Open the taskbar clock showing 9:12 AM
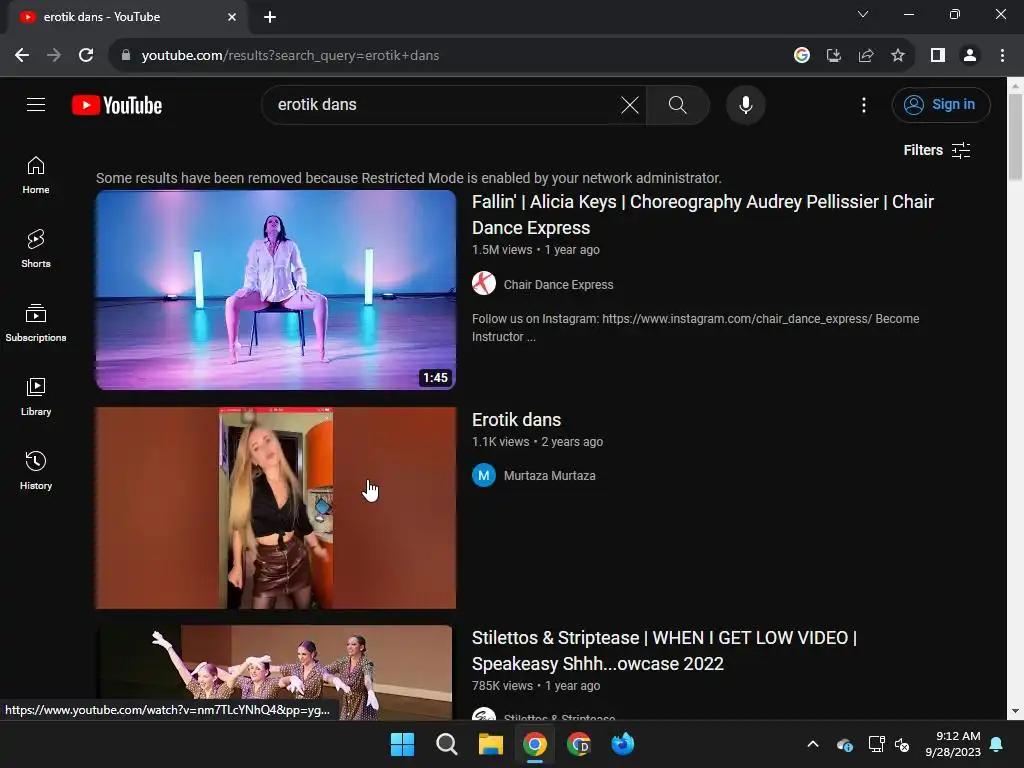The image size is (1024, 768). [953, 744]
